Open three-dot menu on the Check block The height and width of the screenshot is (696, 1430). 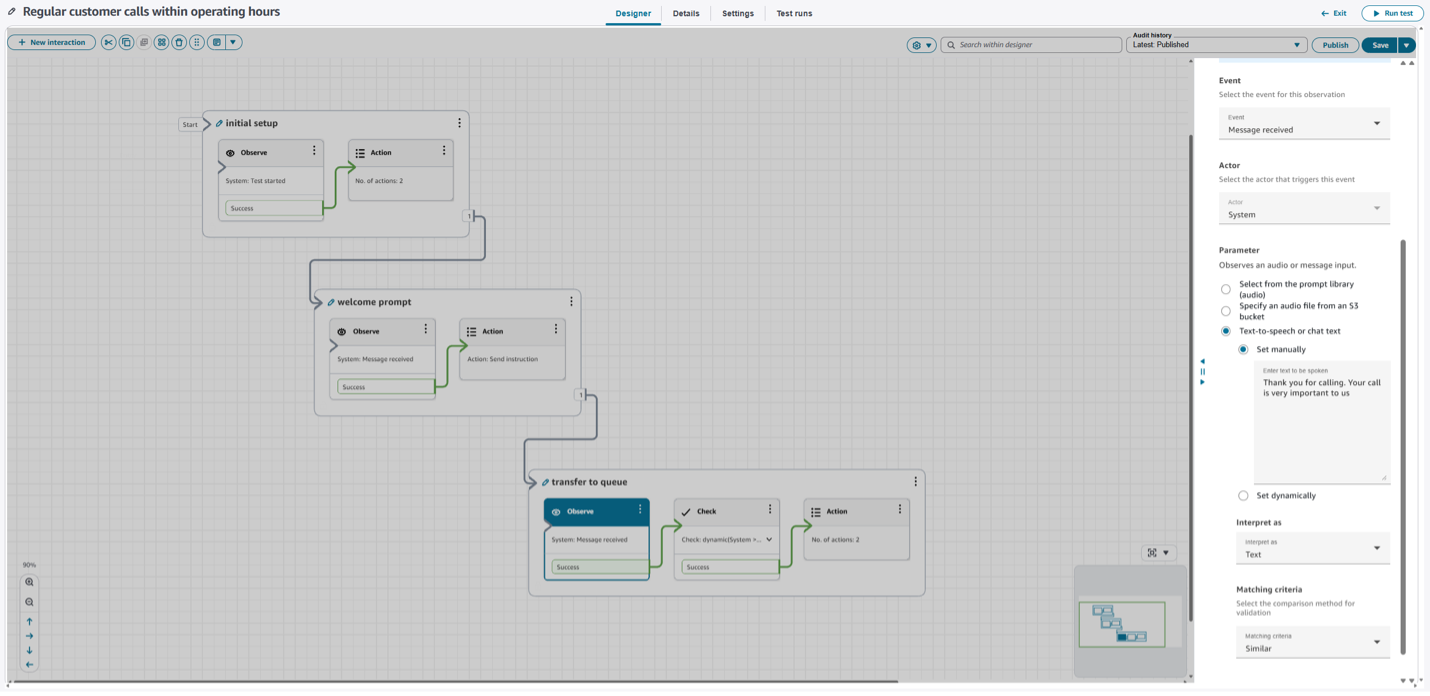(x=769, y=510)
